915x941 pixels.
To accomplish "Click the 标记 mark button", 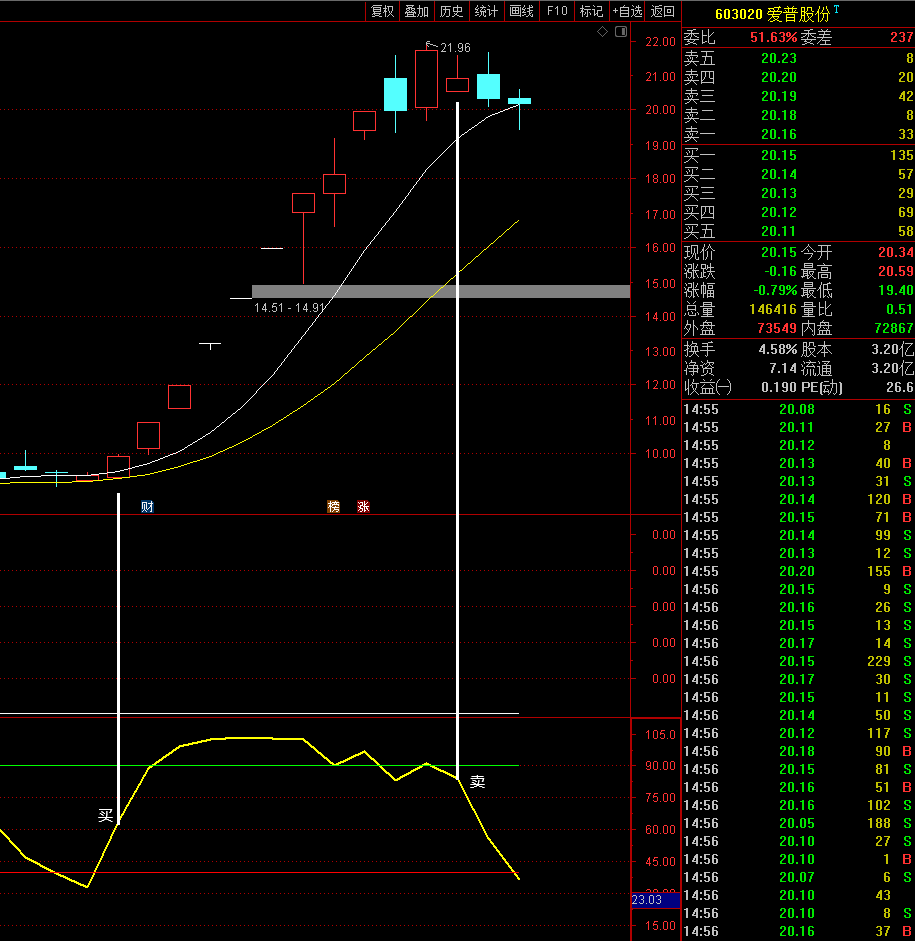I will click(x=591, y=11).
